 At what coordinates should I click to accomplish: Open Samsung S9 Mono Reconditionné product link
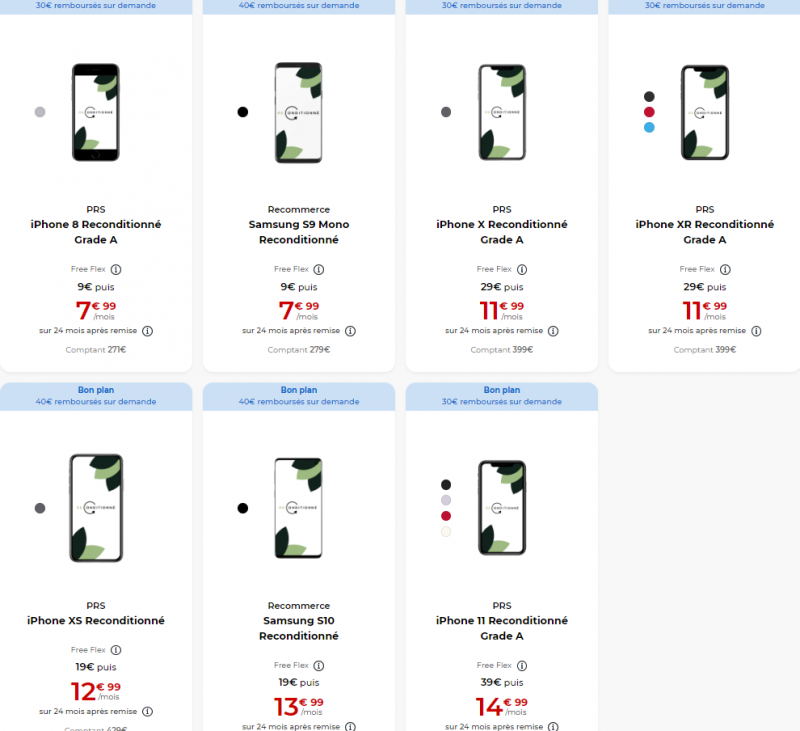point(299,232)
